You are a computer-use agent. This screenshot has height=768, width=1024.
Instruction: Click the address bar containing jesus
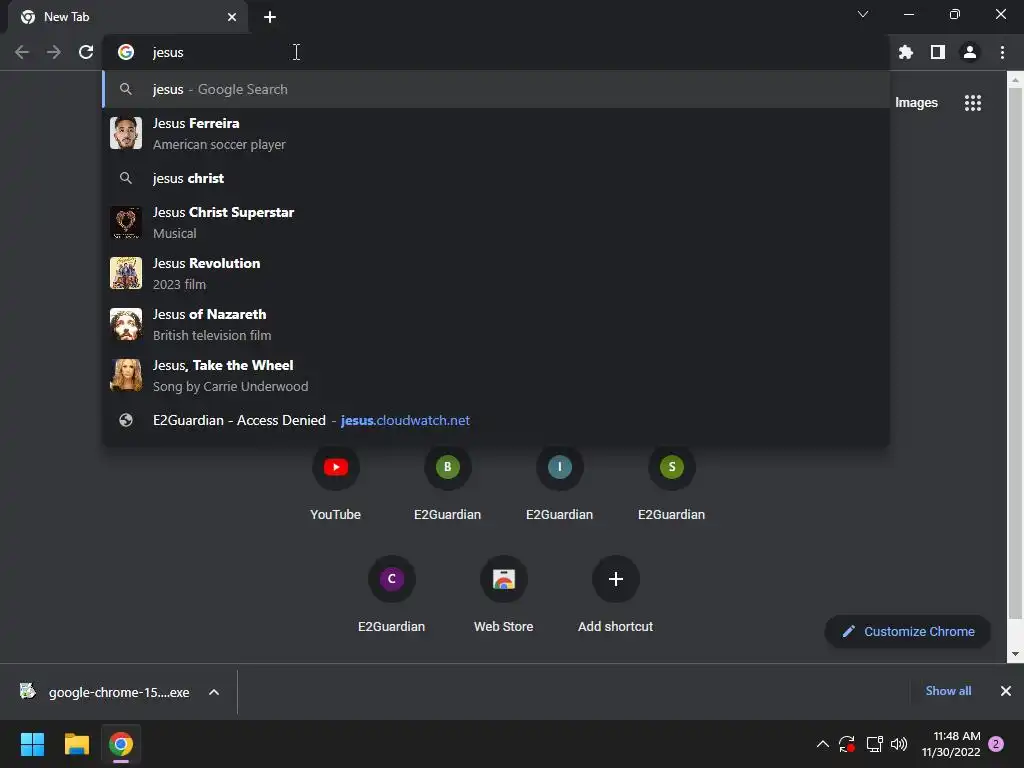tap(496, 52)
